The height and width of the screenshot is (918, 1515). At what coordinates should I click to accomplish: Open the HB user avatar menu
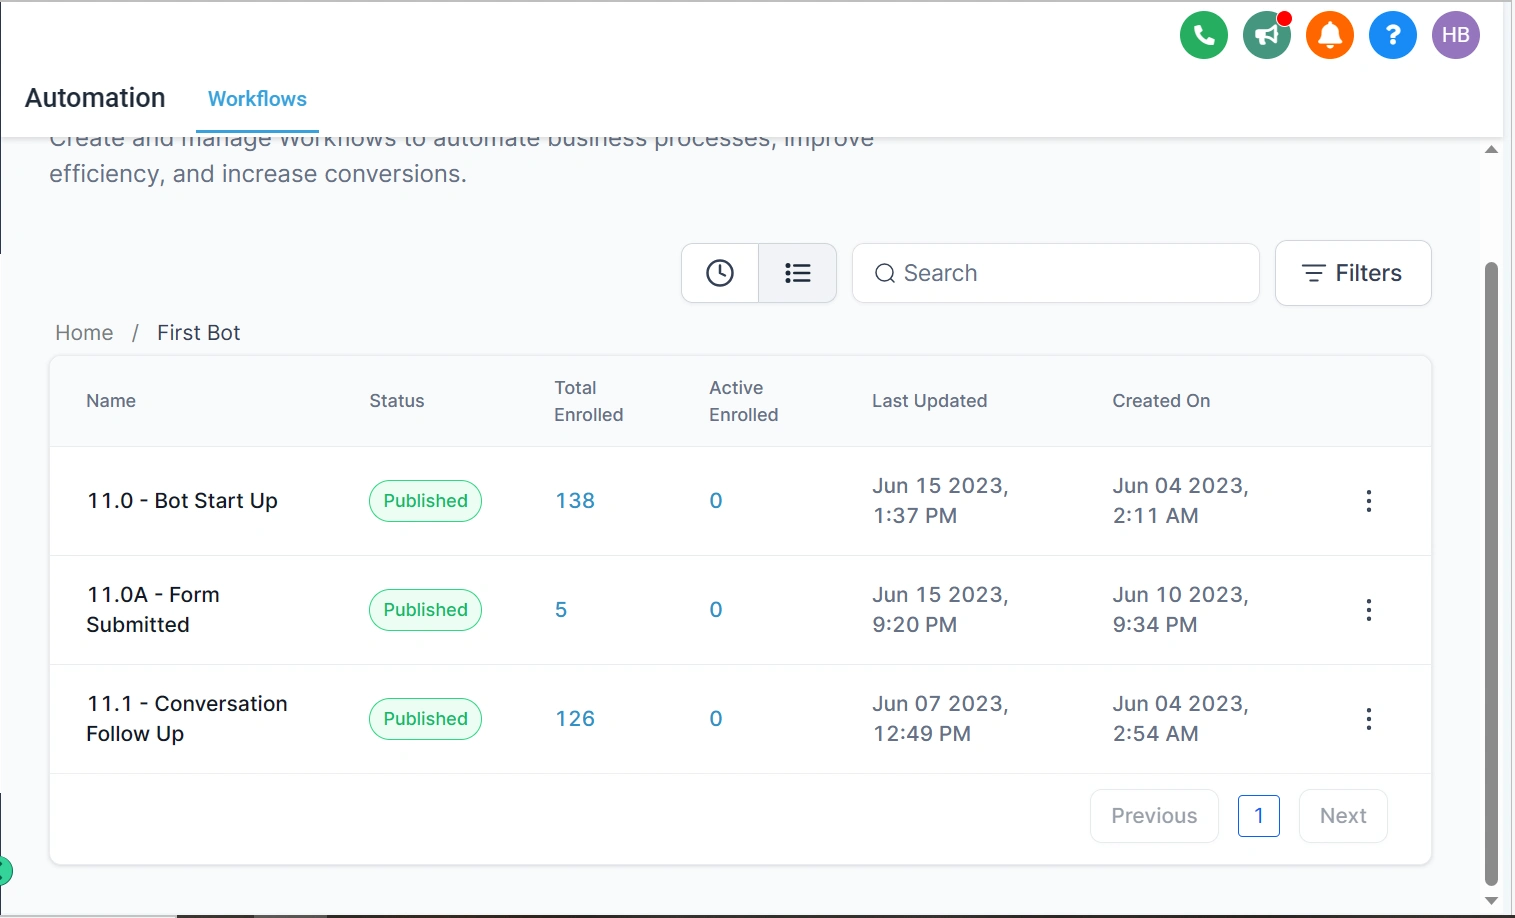(x=1456, y=35)
